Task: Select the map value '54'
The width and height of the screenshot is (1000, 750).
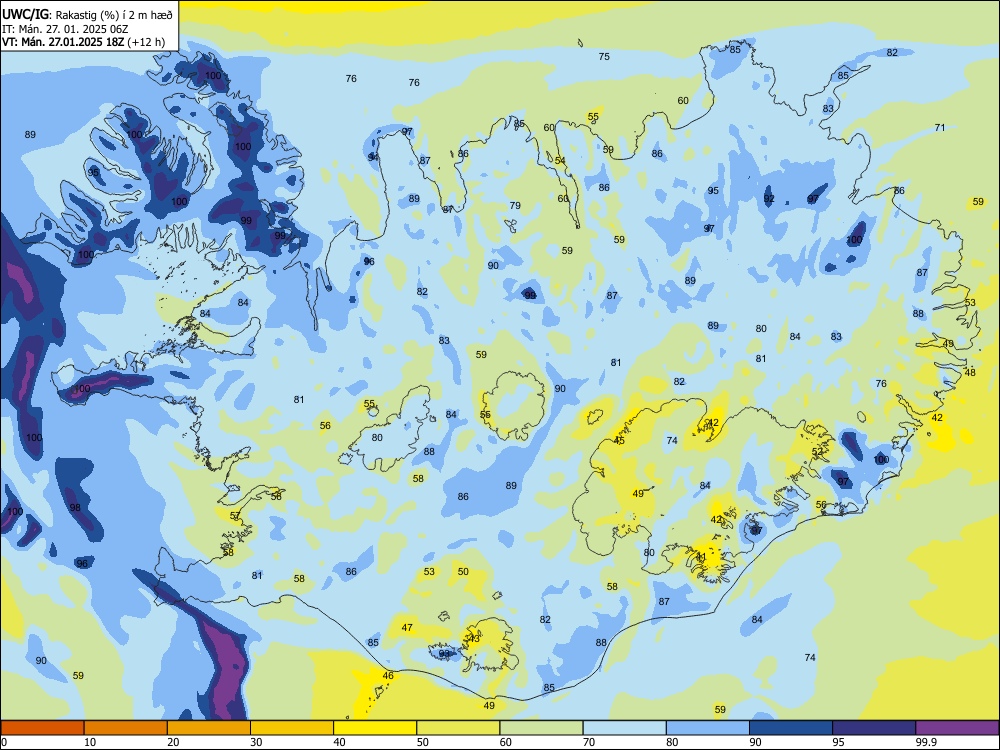Action: [x=560, y=161]
